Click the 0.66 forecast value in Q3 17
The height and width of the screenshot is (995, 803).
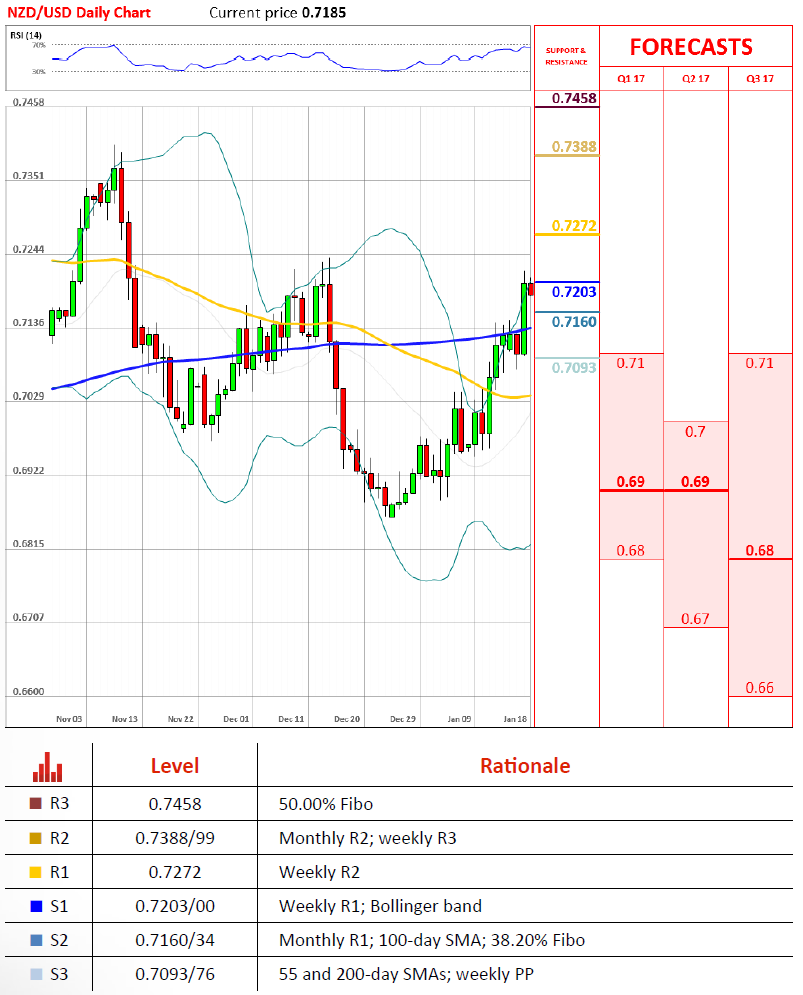click(x=759, y=688)
